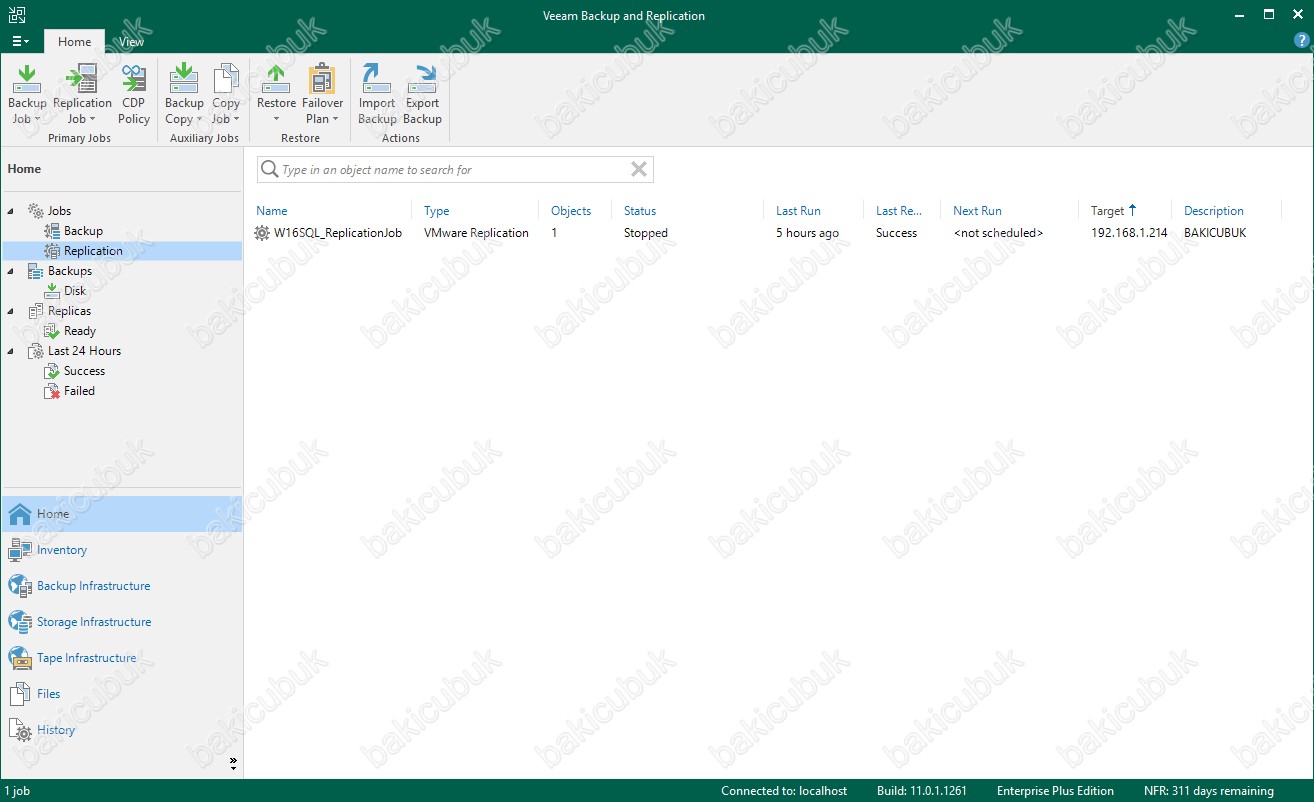Open the main hamburger menu dropdown
Screen dimensions: 1314x802
tap(20, 42)
